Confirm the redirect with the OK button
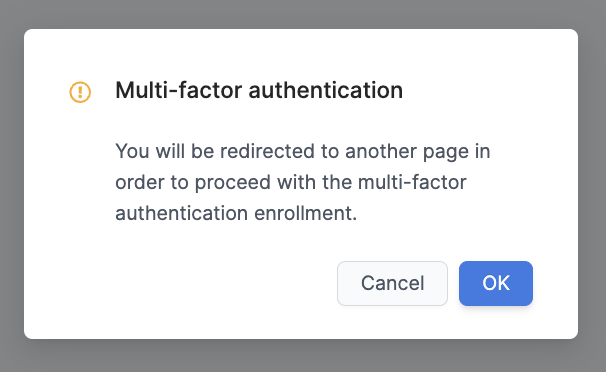 496,283
